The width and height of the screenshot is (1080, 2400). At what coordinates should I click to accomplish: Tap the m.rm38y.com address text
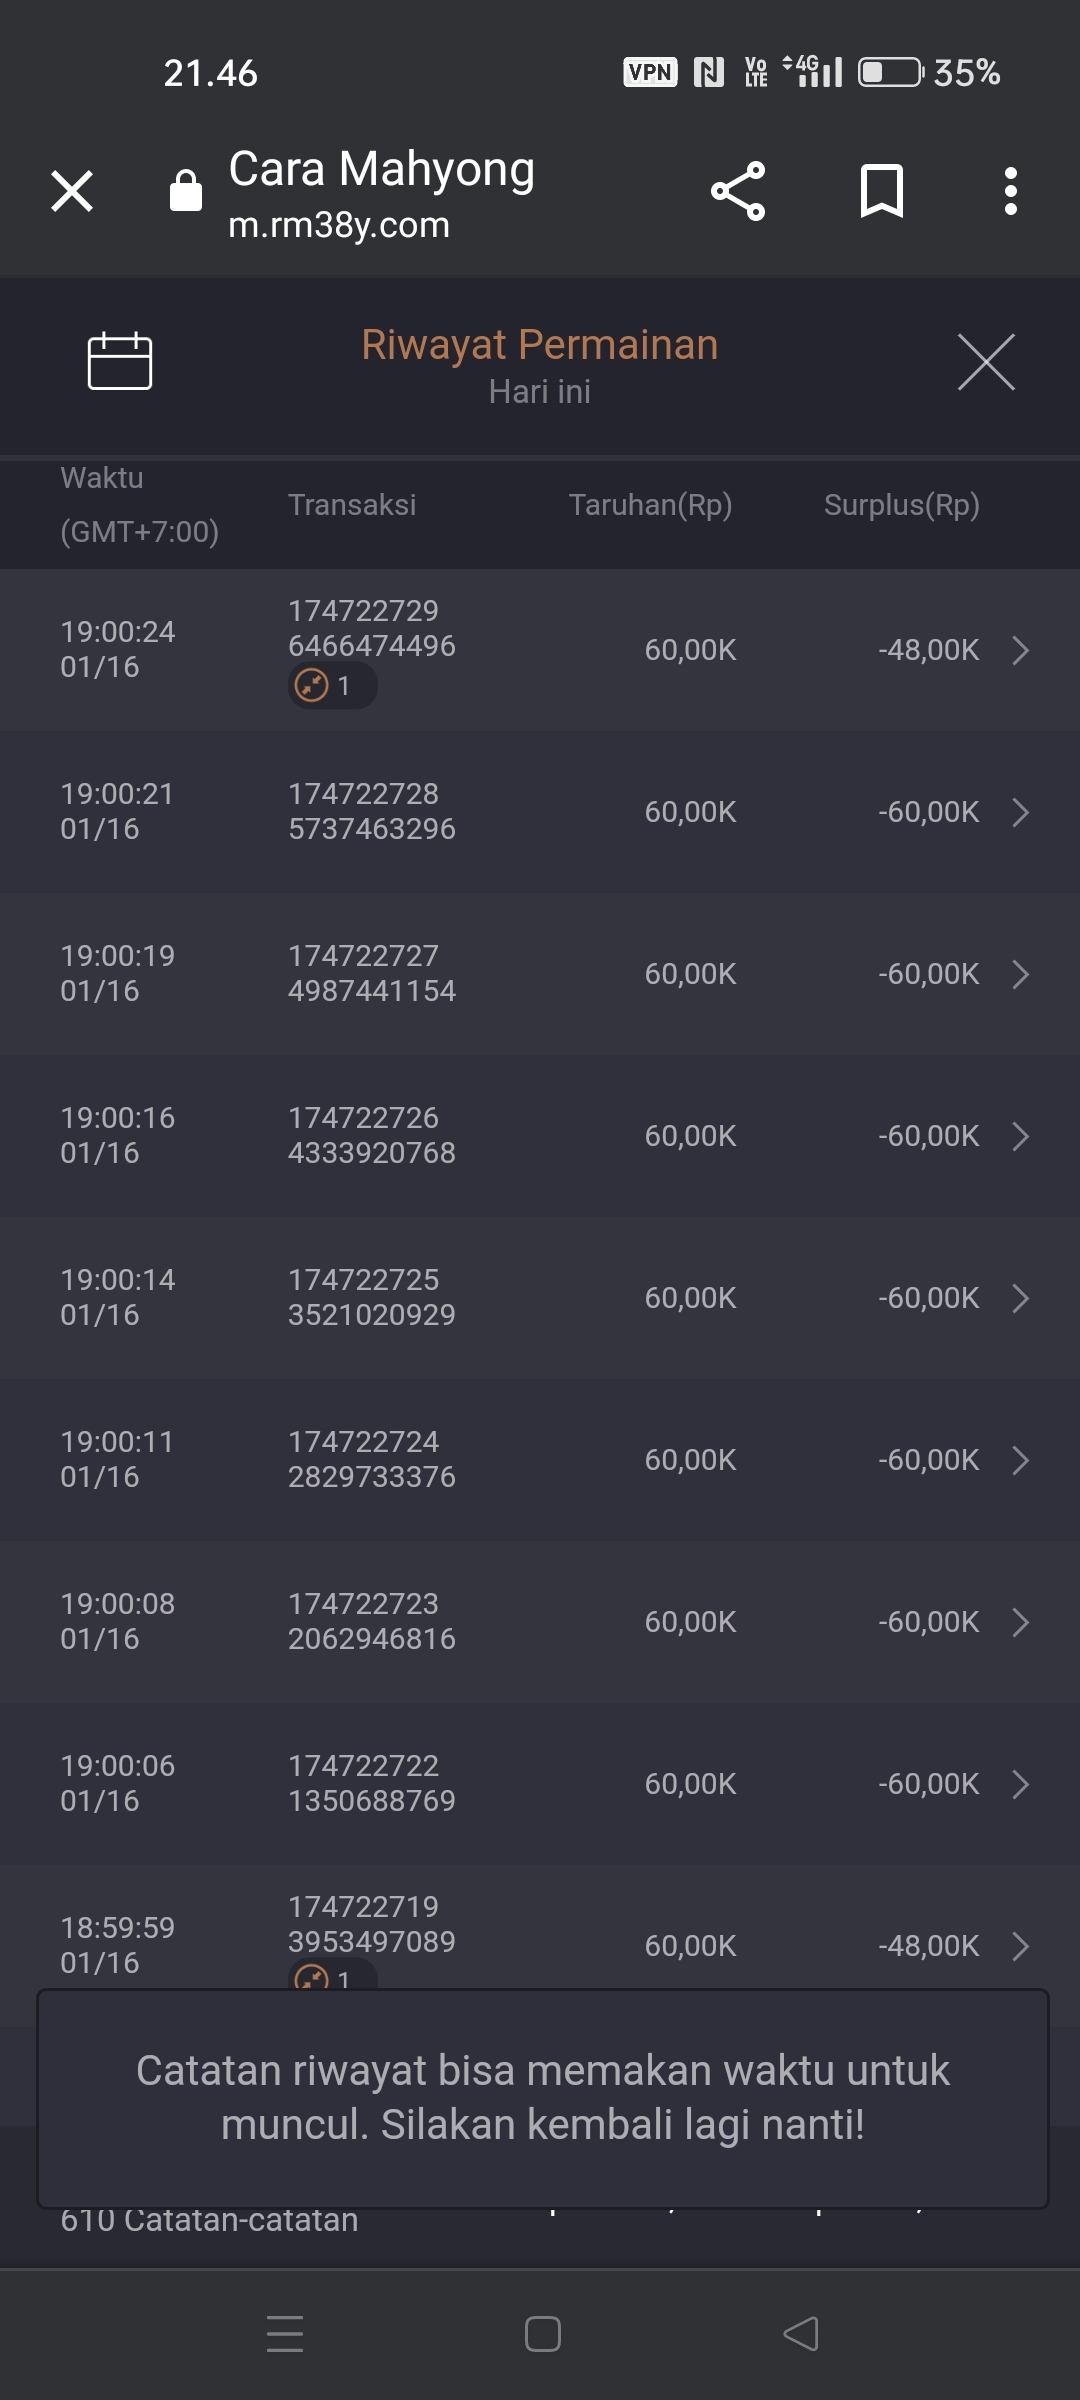(x=339, y=226)
